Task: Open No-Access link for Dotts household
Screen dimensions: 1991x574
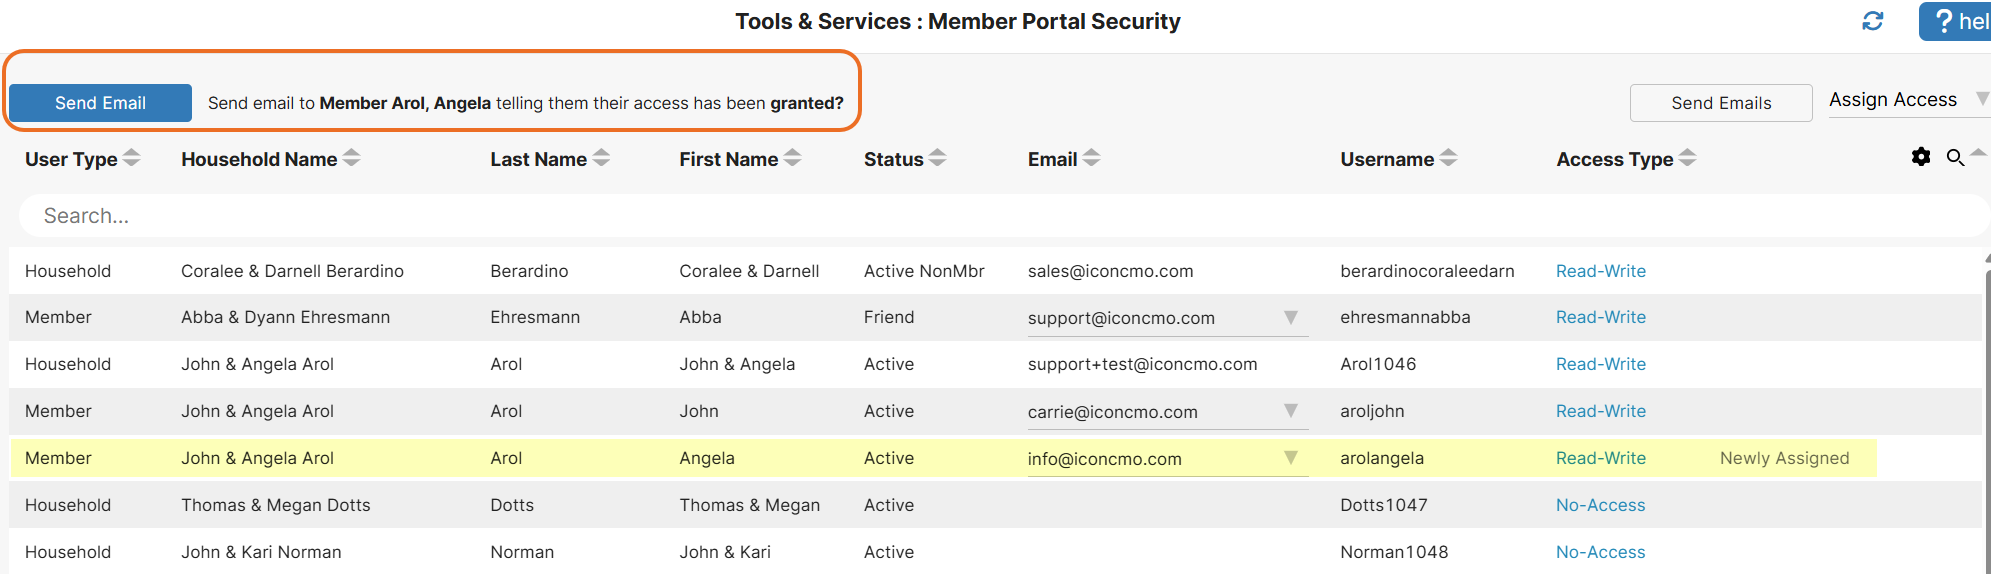Action: tap(1600, 505)
